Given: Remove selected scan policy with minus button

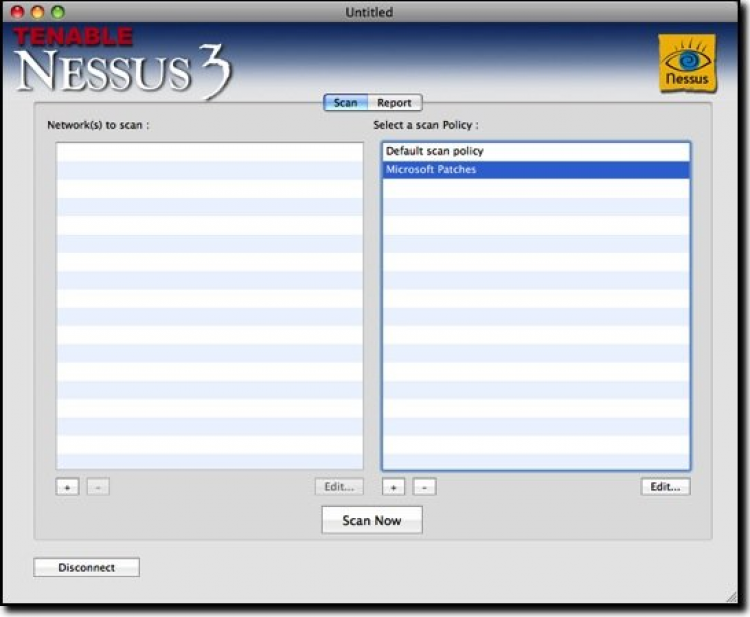Looking at the screenshot, I should tap(424, 487).
